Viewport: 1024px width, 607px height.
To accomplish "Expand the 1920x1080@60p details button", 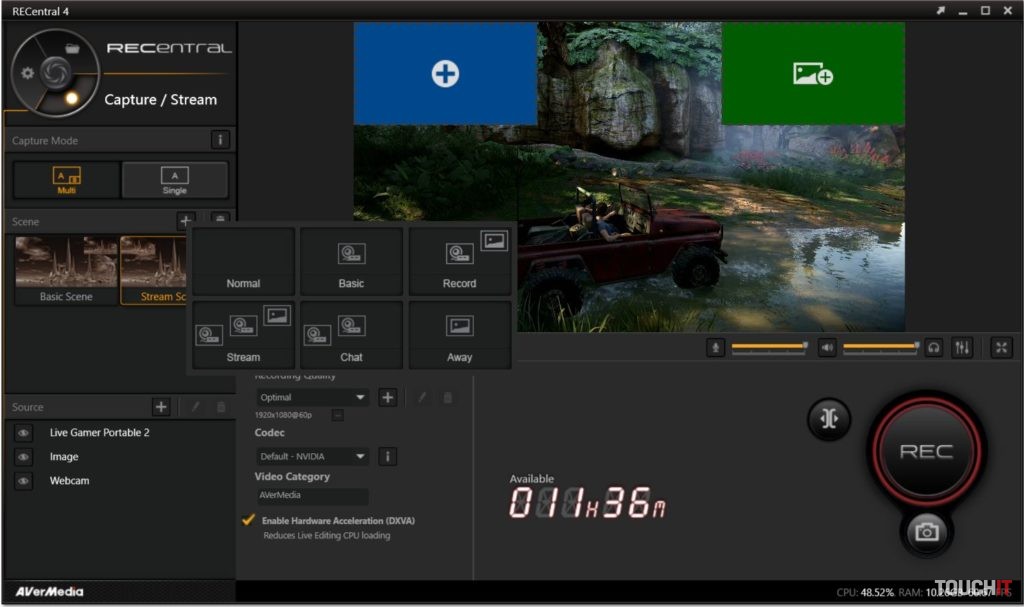I will point(337,414).
